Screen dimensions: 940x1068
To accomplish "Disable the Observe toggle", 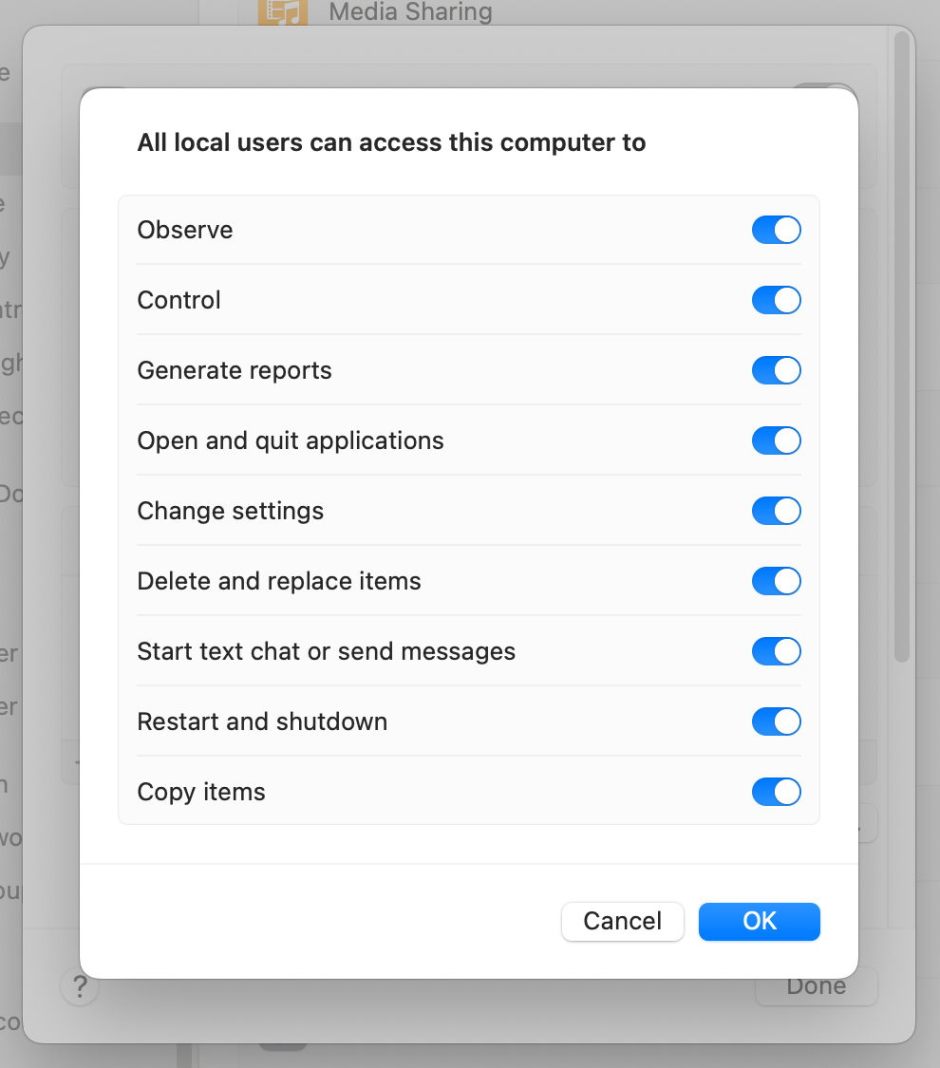I will (776, 230).
